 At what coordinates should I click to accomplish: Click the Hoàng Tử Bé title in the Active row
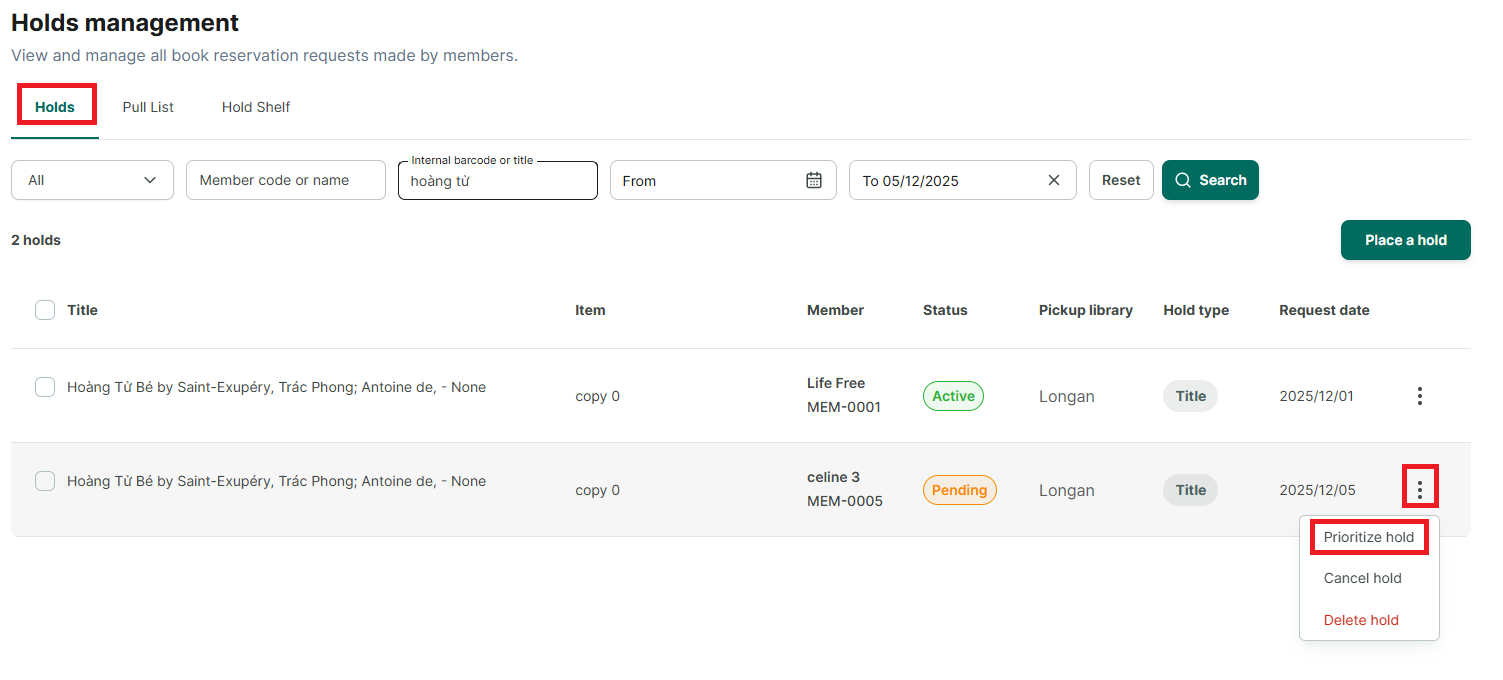tap(276, 387)
